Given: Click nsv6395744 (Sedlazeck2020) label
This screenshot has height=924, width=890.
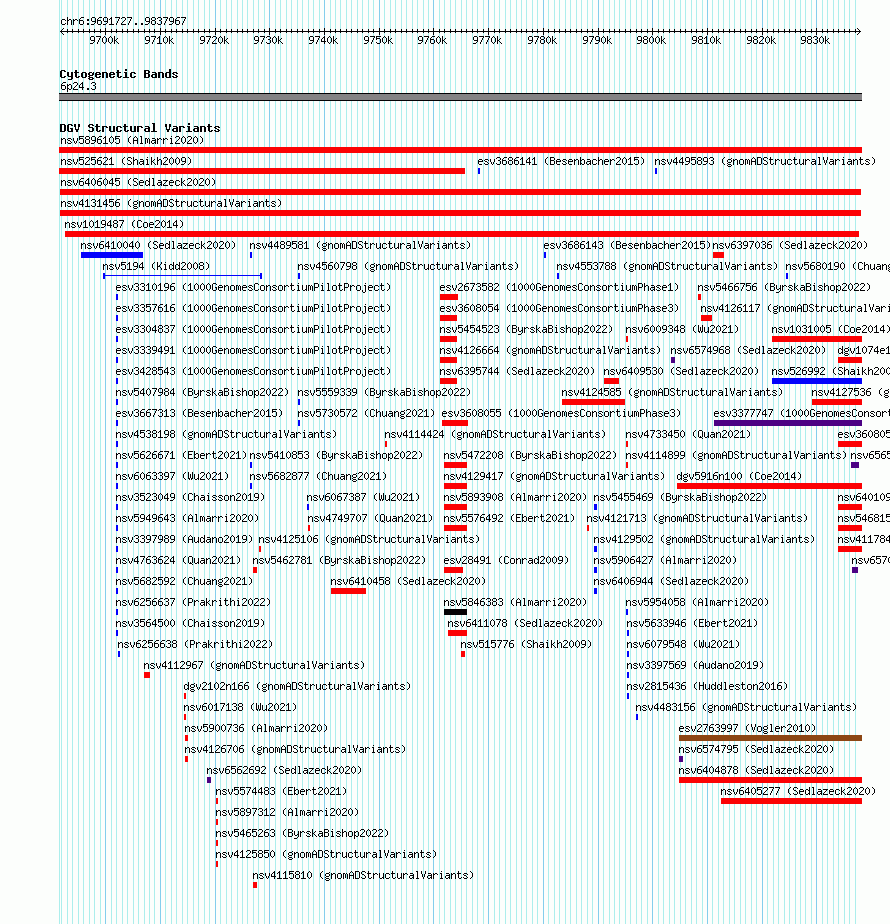Looking at the screenshot, I should tap(517, 371).
